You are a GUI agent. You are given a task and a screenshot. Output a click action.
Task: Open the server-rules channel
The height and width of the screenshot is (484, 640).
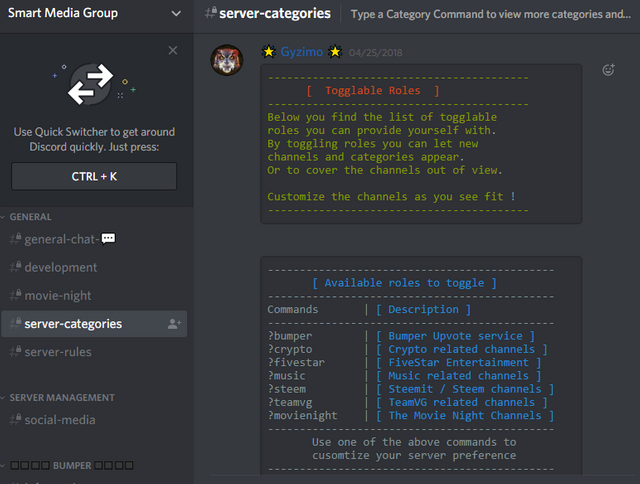(x=58, y=352)
